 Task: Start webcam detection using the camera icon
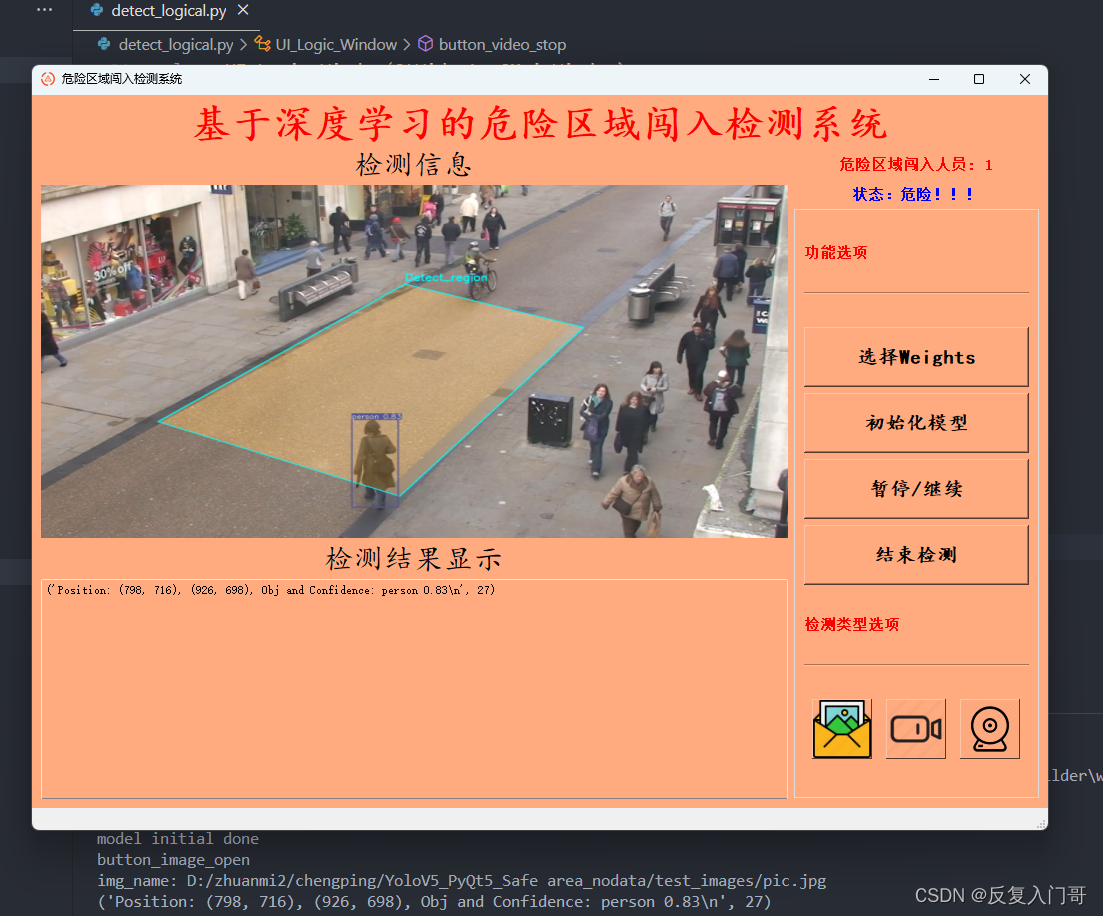pos(989,728)
